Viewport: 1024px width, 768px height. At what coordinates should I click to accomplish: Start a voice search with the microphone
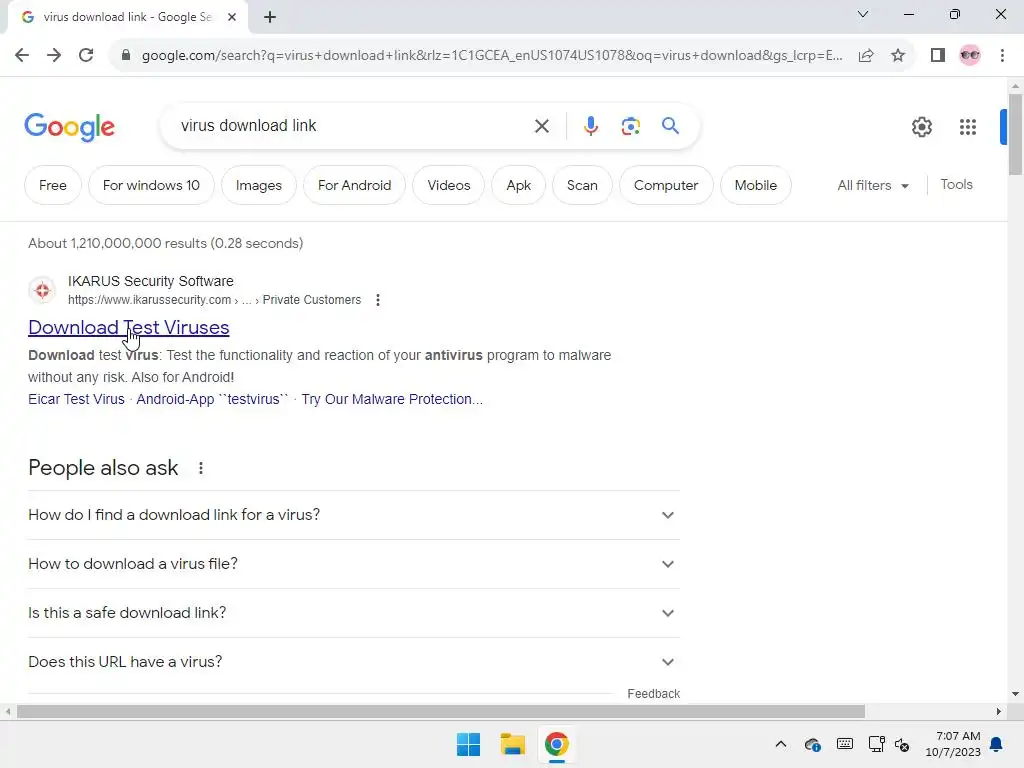(590, 126)
